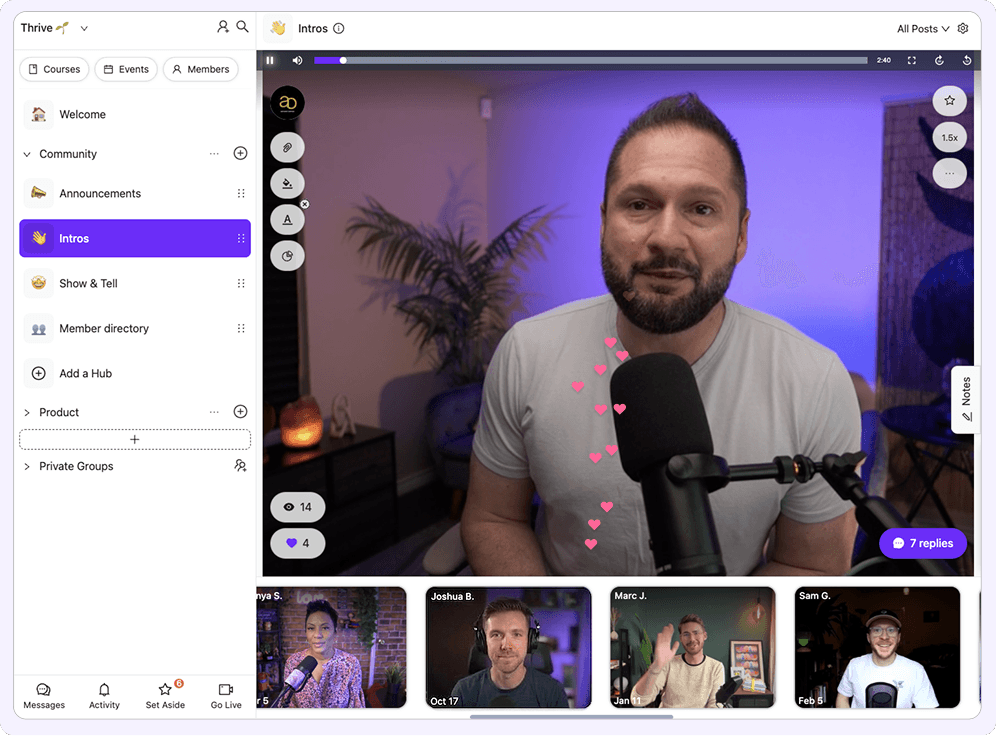Mute the video volume speaker icon
Viewport: 996px width, 736px height.
pos(297,60)
